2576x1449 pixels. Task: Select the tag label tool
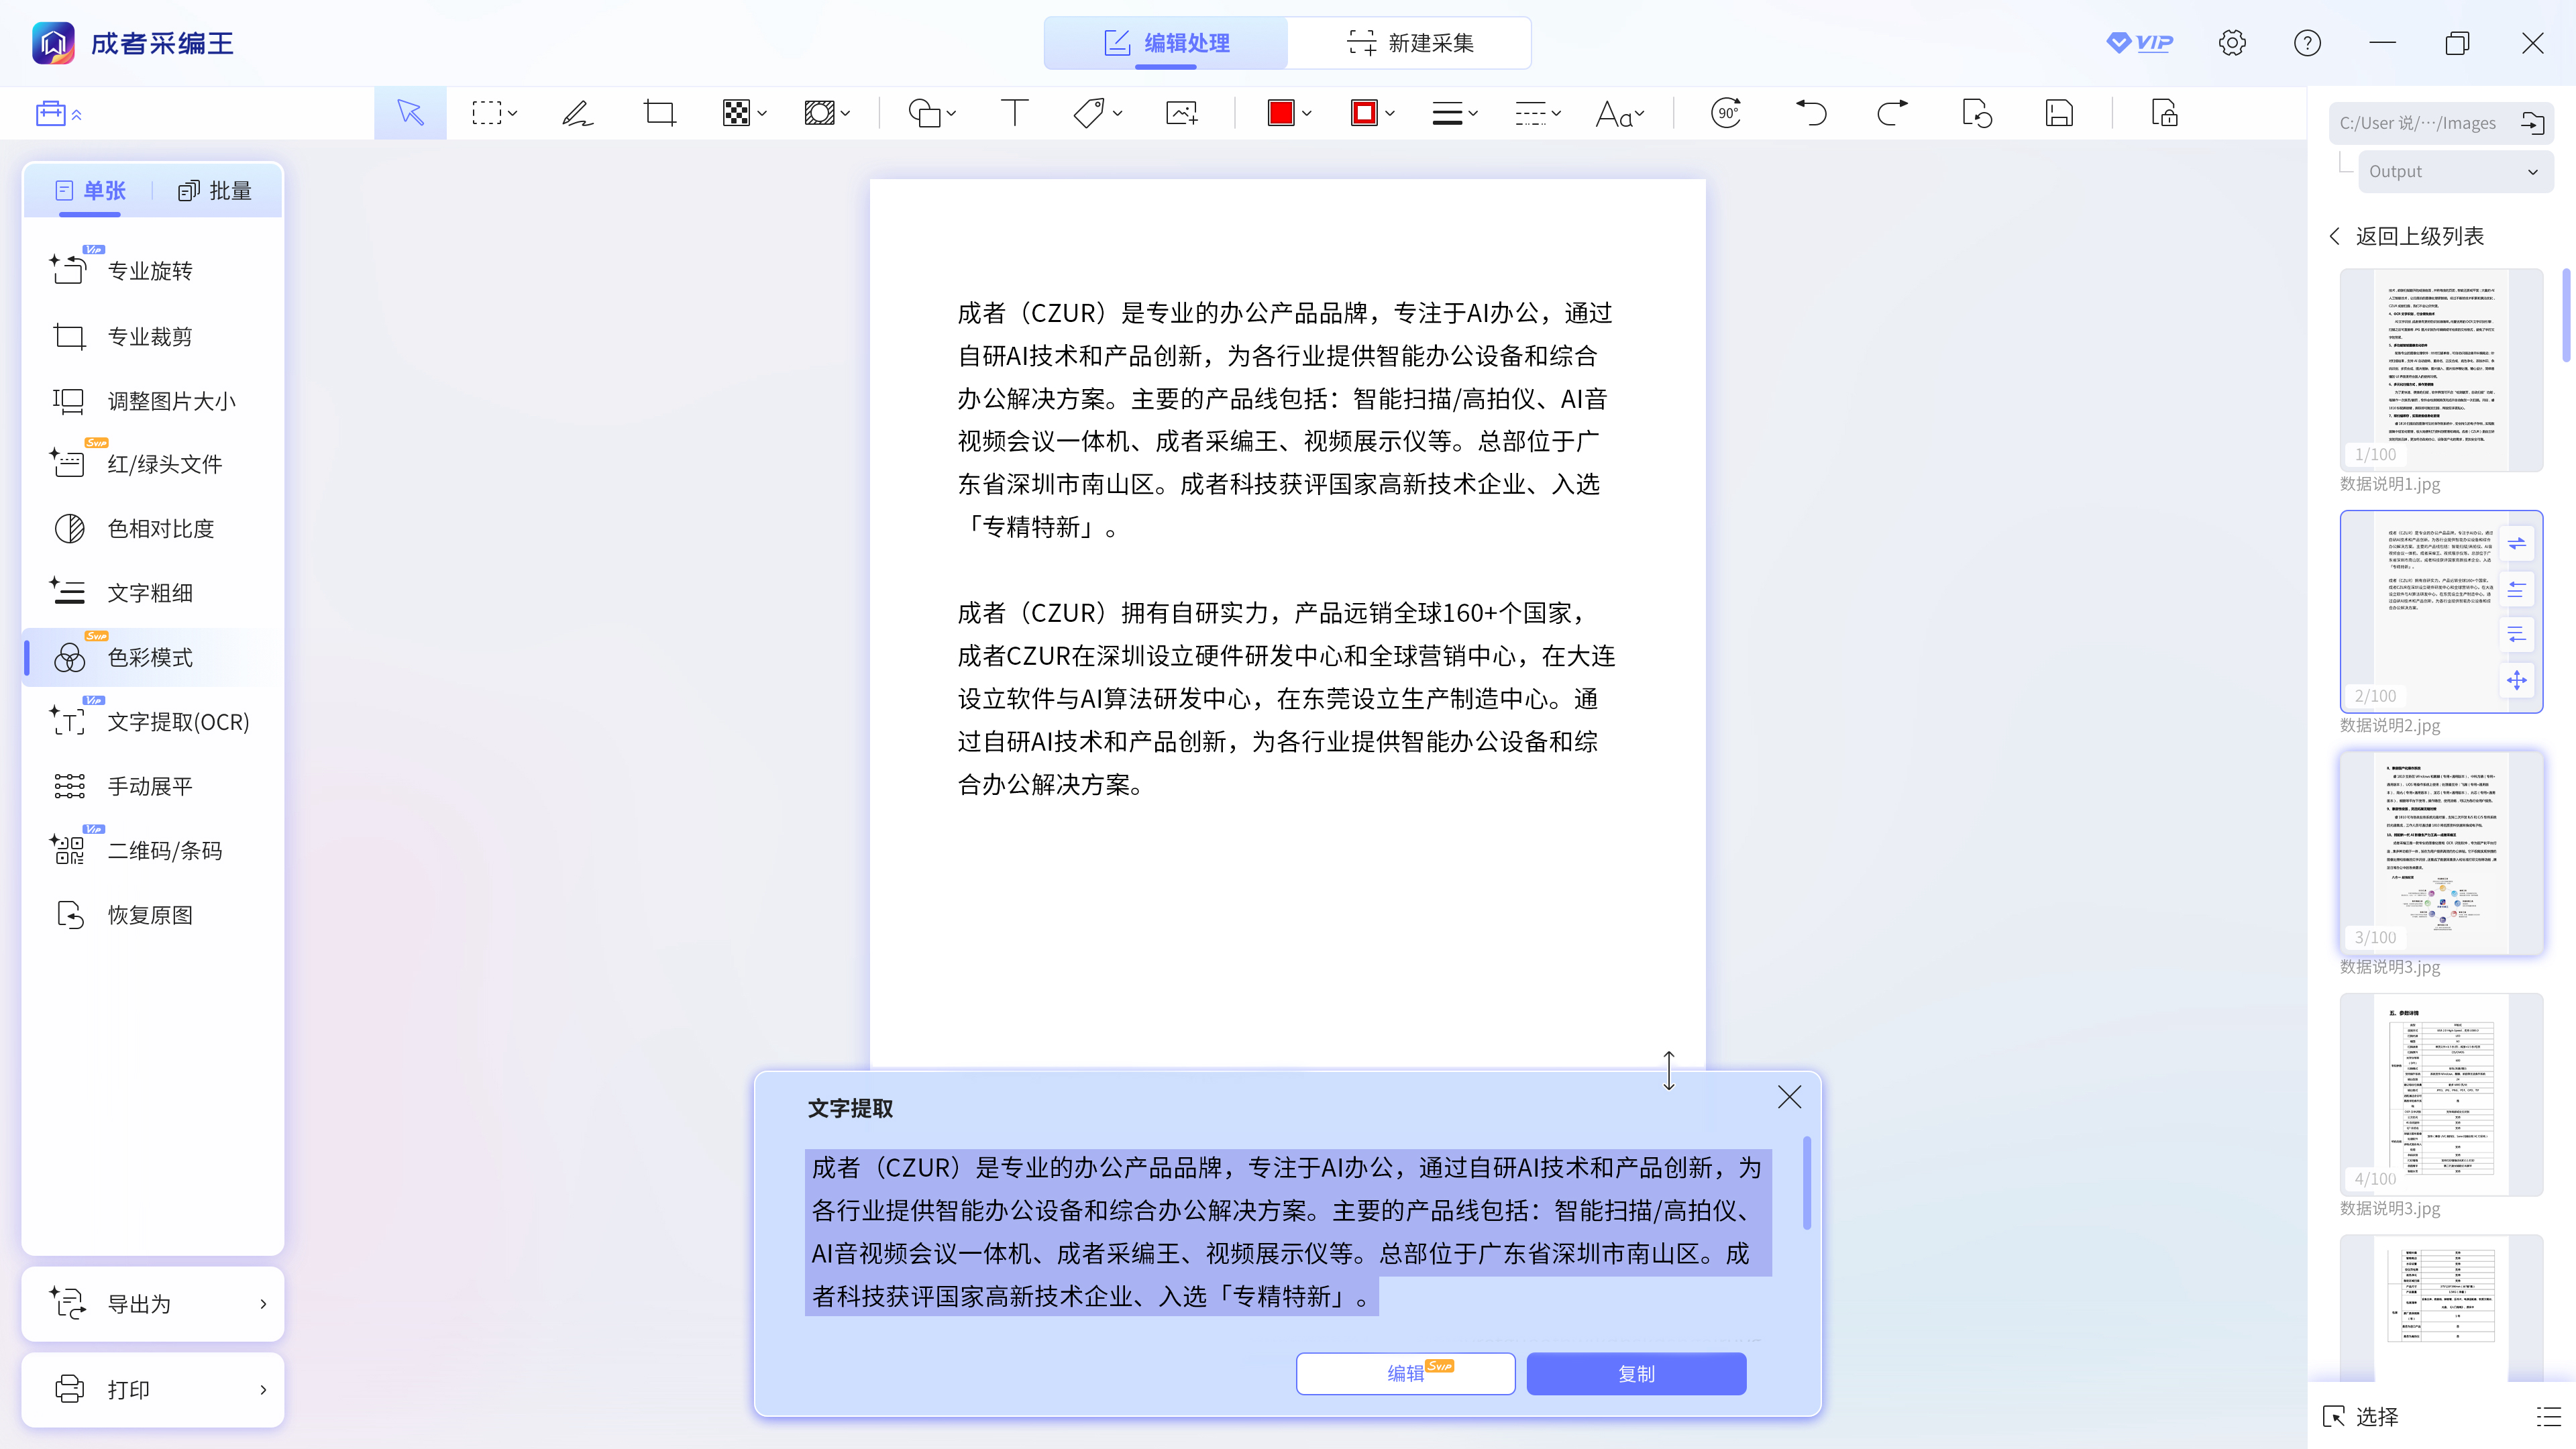(1089, 113)
